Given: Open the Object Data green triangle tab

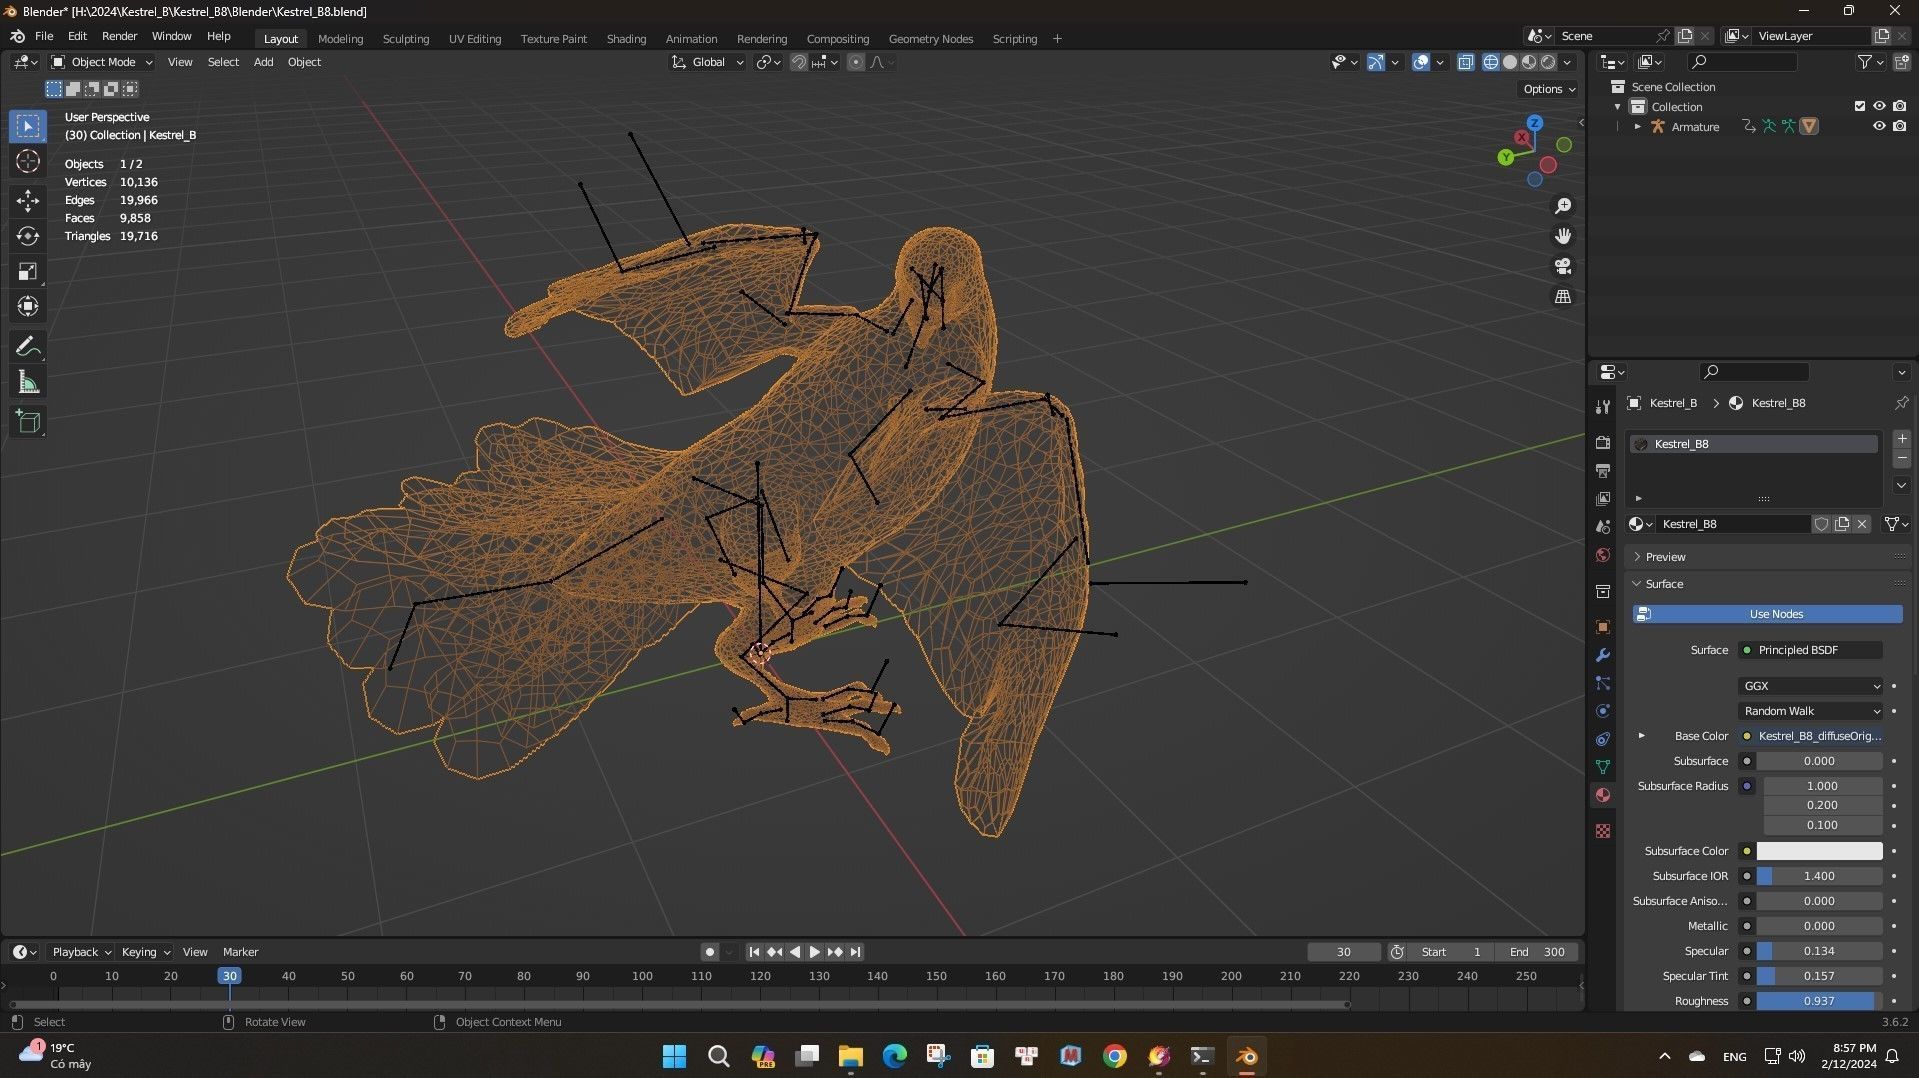Looking at the screenshot, I should (1603, 767).
